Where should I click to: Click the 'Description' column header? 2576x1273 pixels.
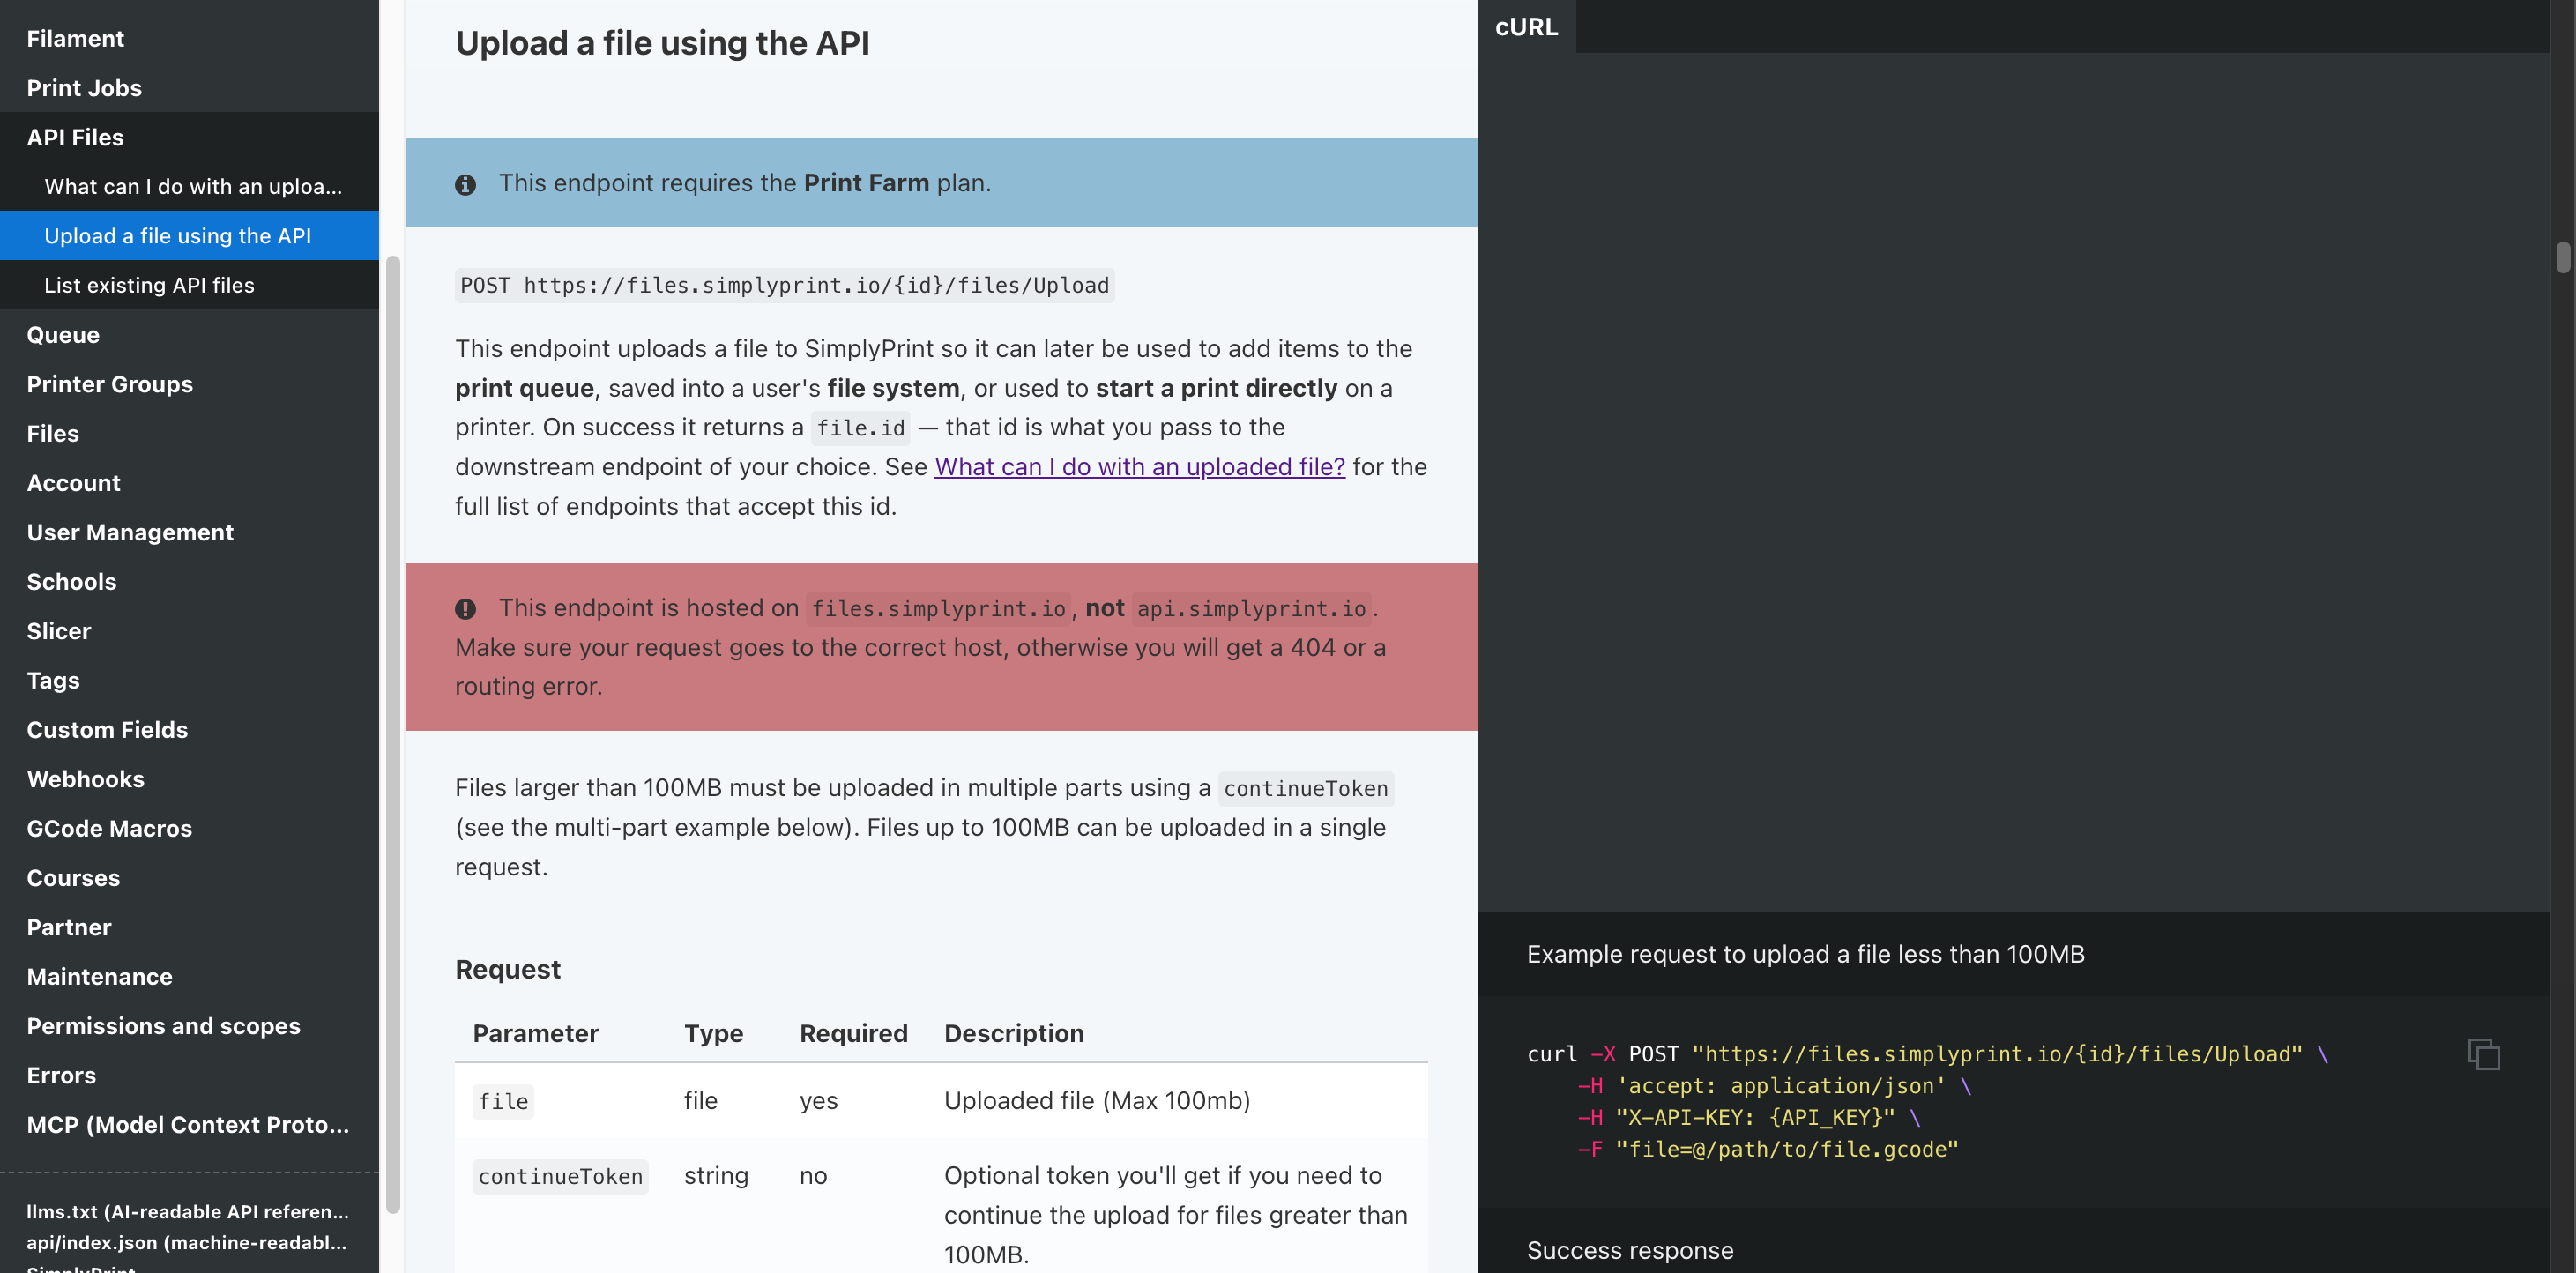pos(1014,1033)
